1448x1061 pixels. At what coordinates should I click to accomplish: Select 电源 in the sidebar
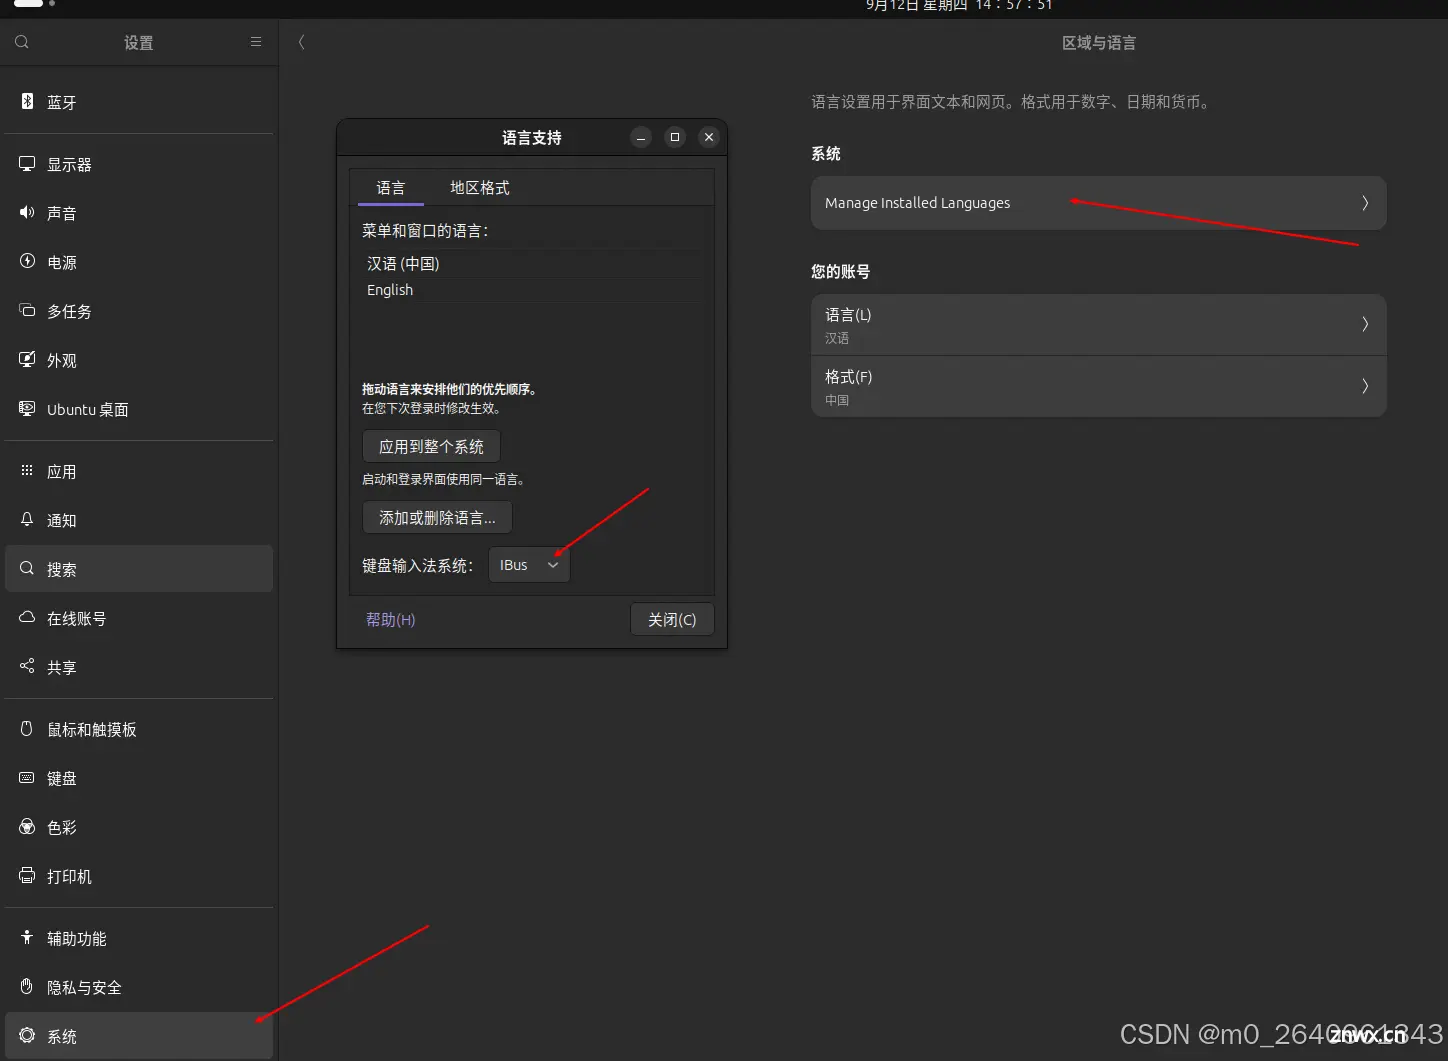click(x=139, y=262)
